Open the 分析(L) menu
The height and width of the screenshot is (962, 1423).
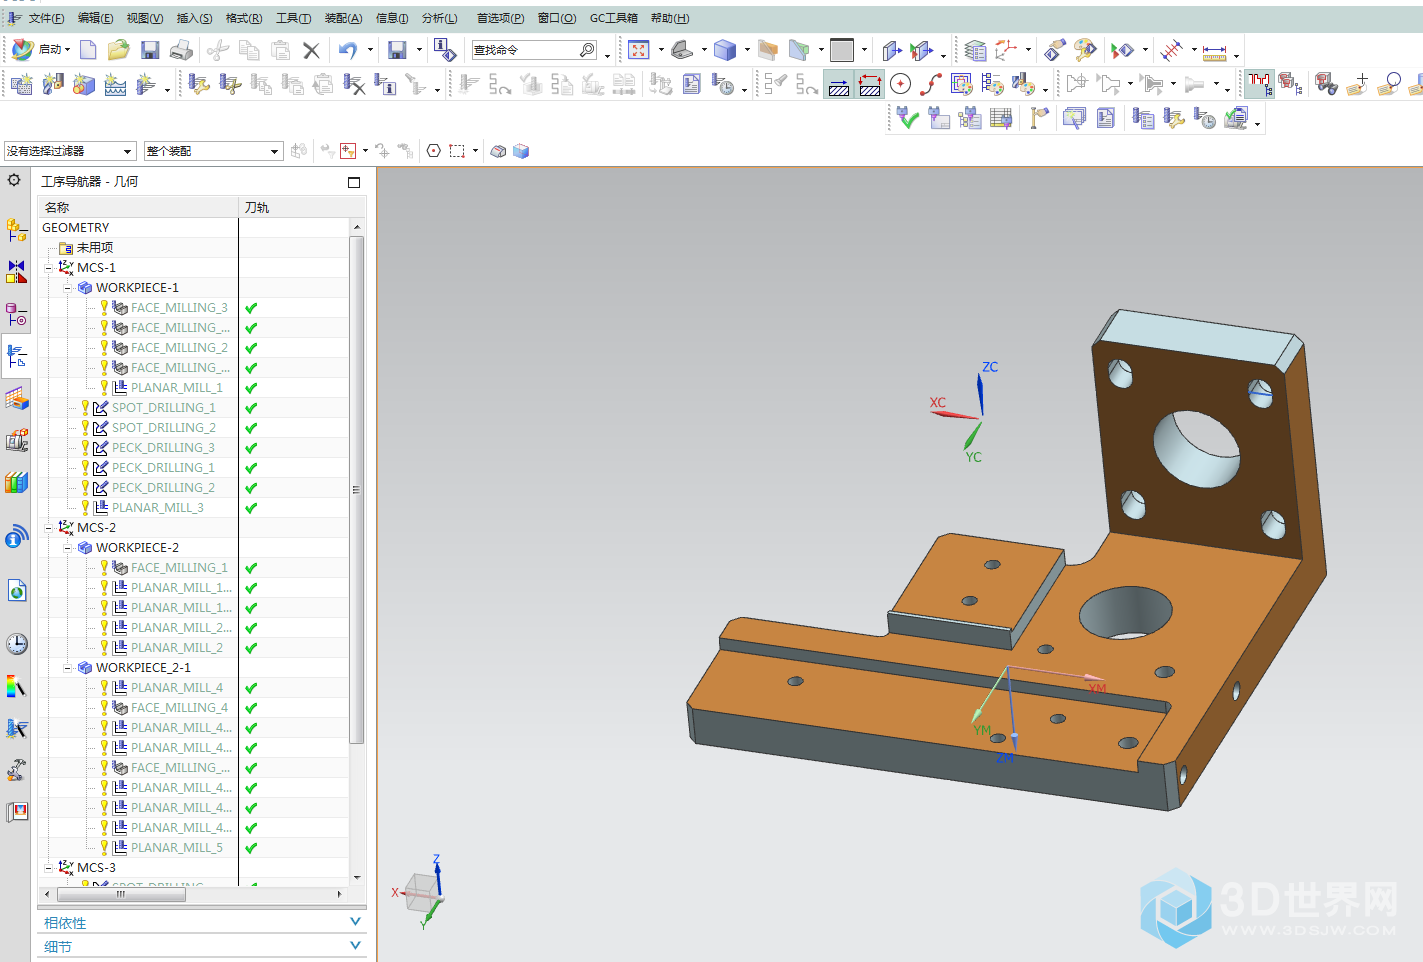(439, 18)
